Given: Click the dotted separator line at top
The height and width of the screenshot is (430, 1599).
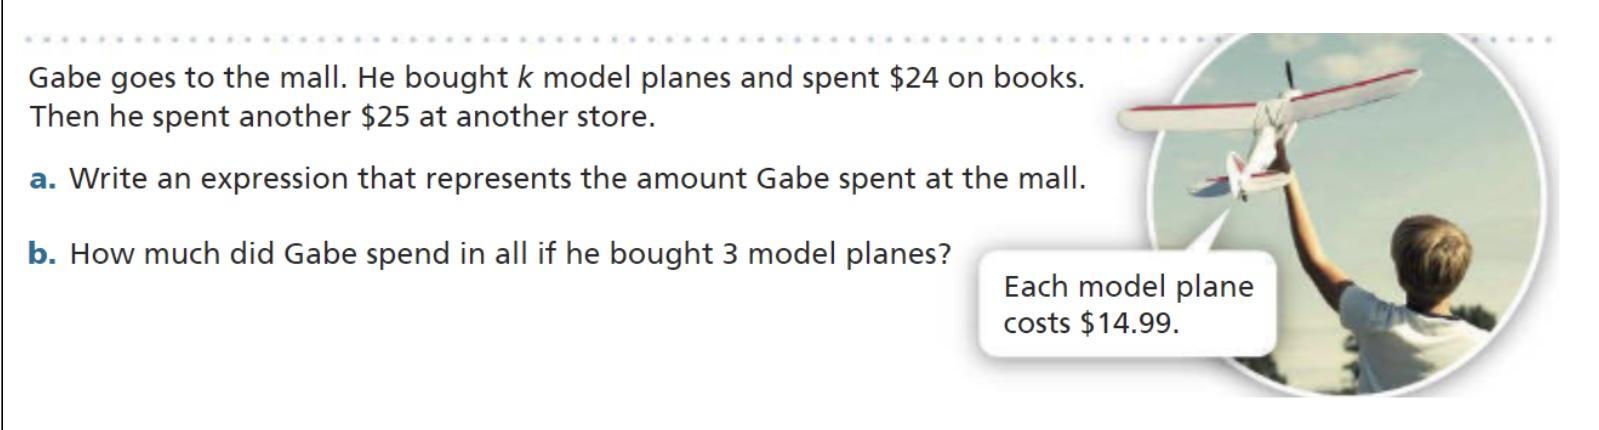Looking at the screenshot, I should pos(790,40).
